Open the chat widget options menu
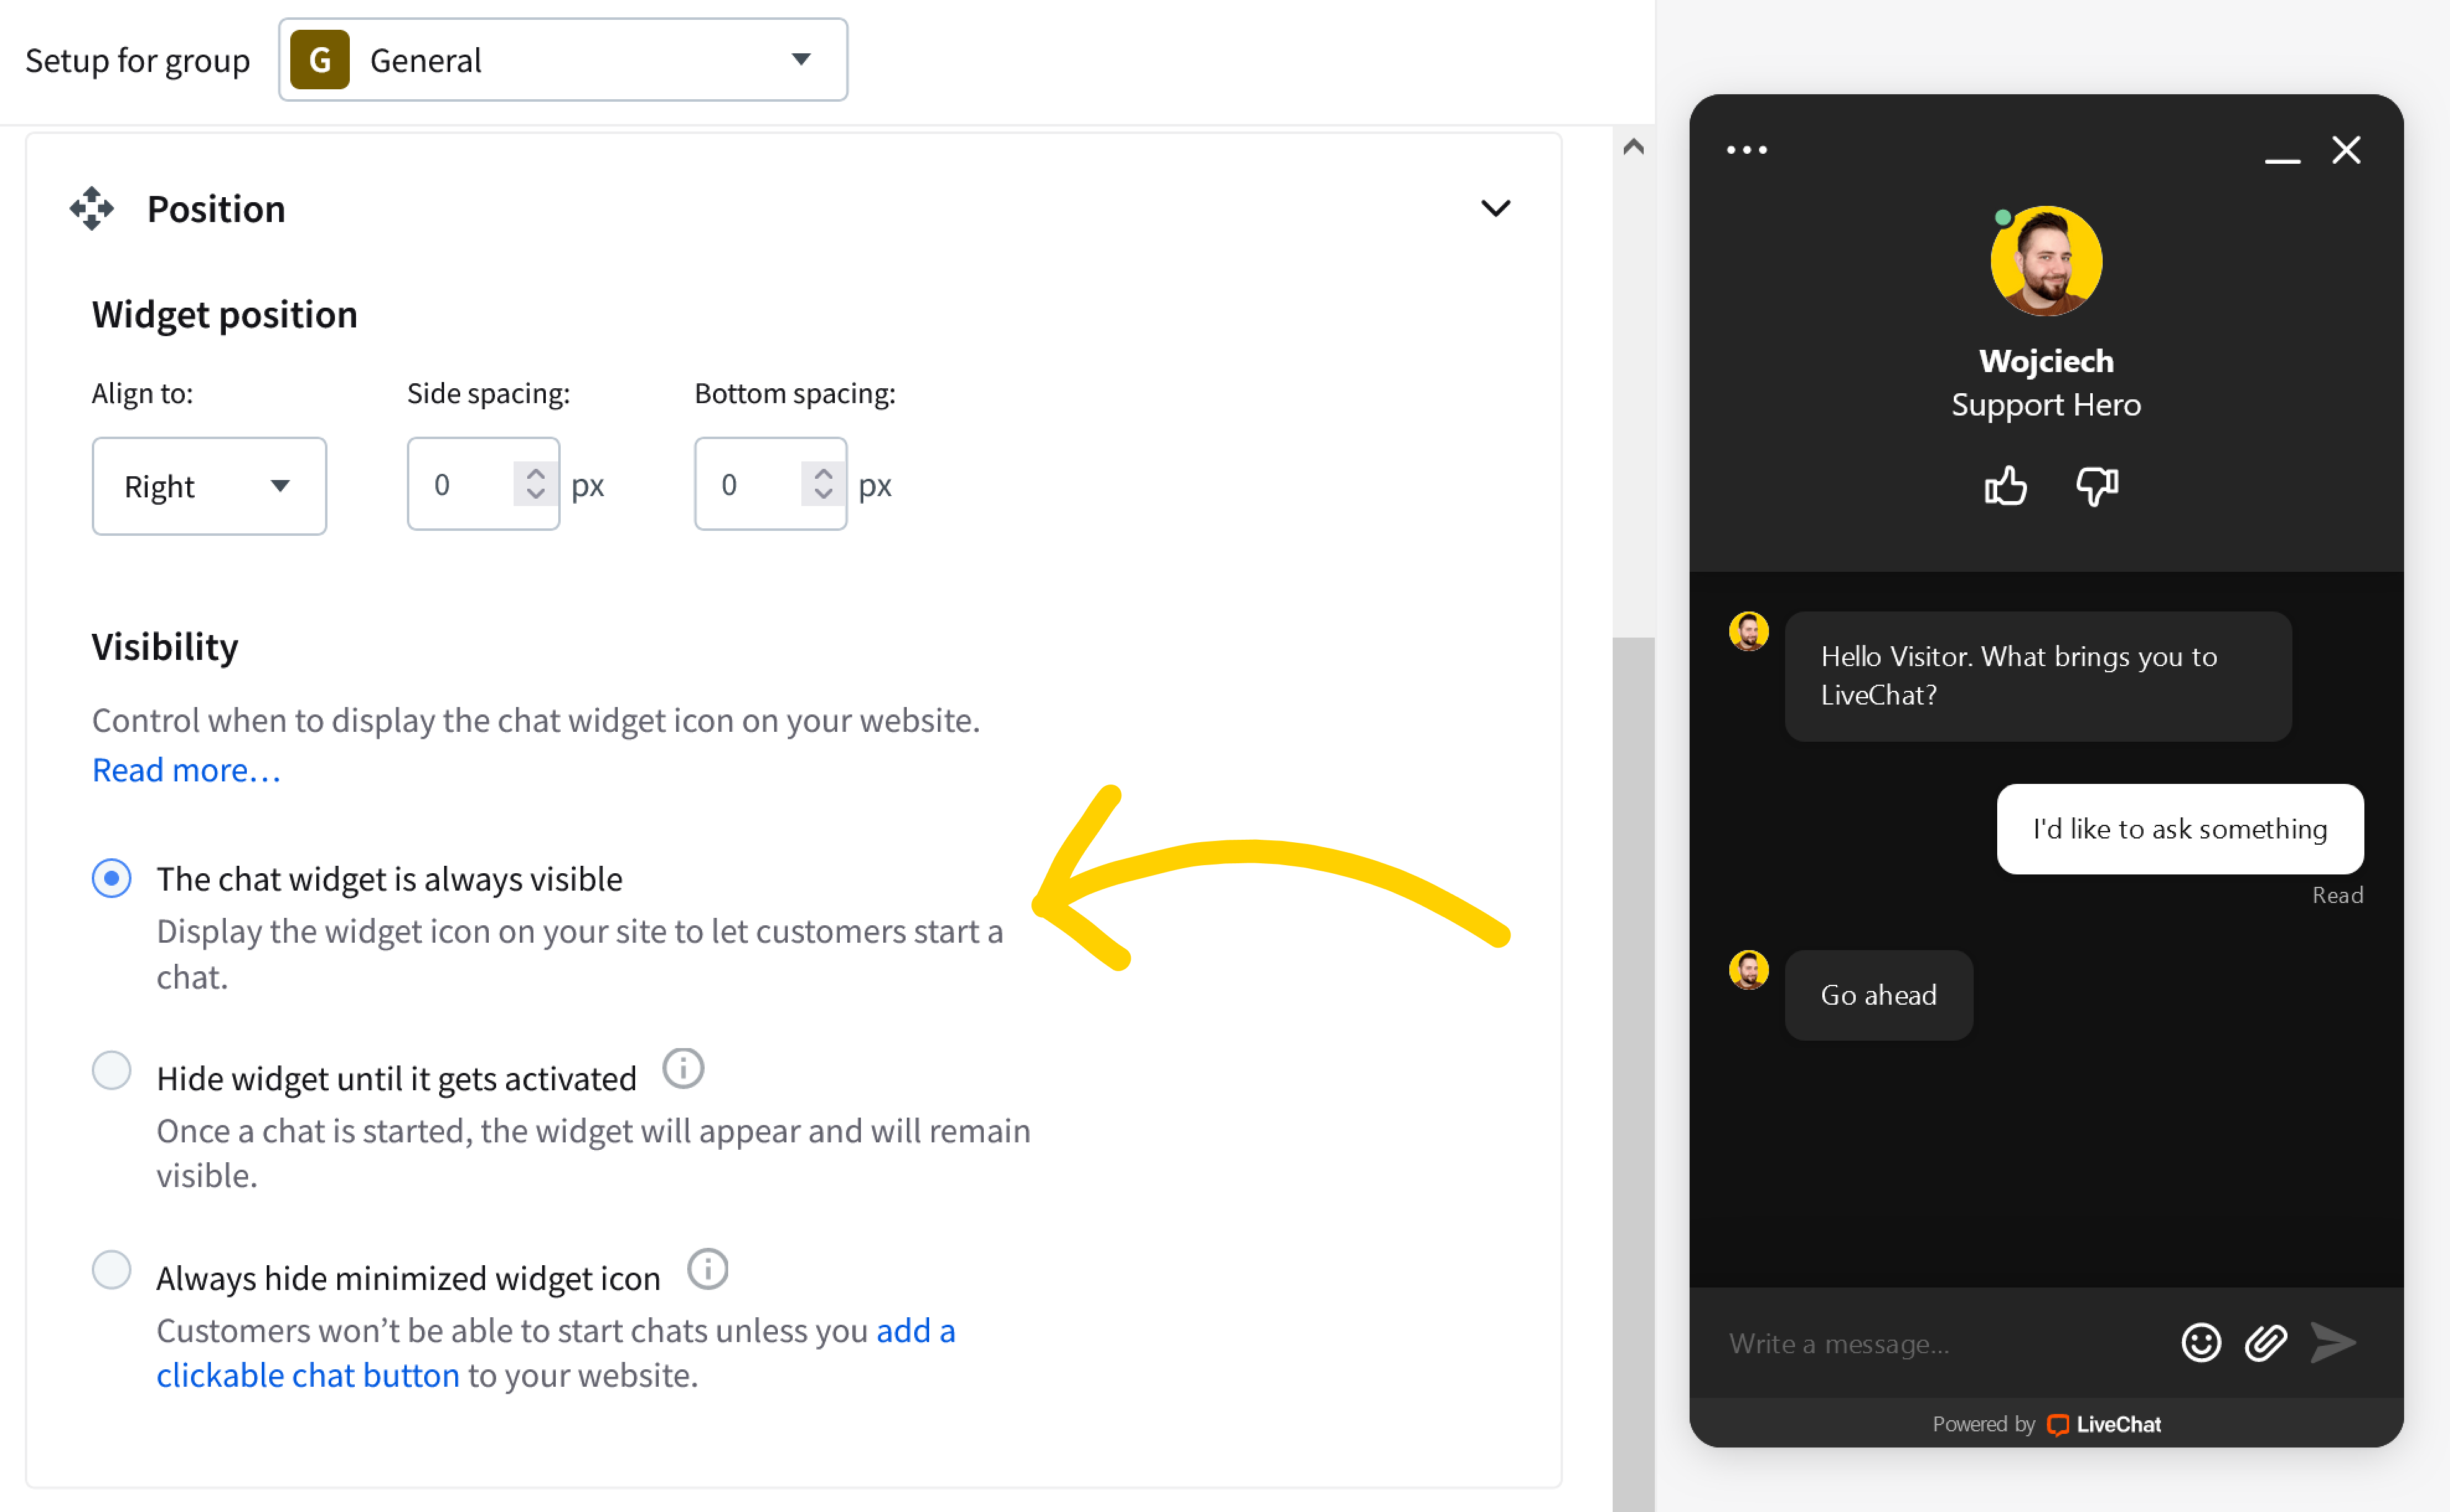The height and width of the screenshot is (1512, 2450). pyautogui.click(x=1747, y=150)
